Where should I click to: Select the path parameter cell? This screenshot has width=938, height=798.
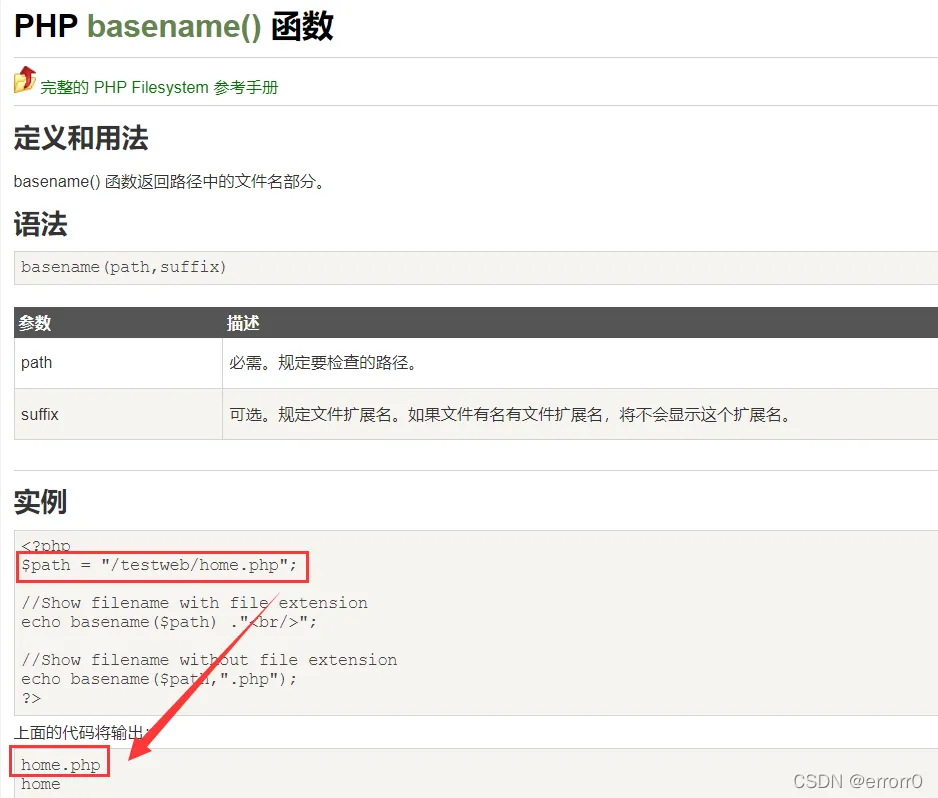click(118, 363)
